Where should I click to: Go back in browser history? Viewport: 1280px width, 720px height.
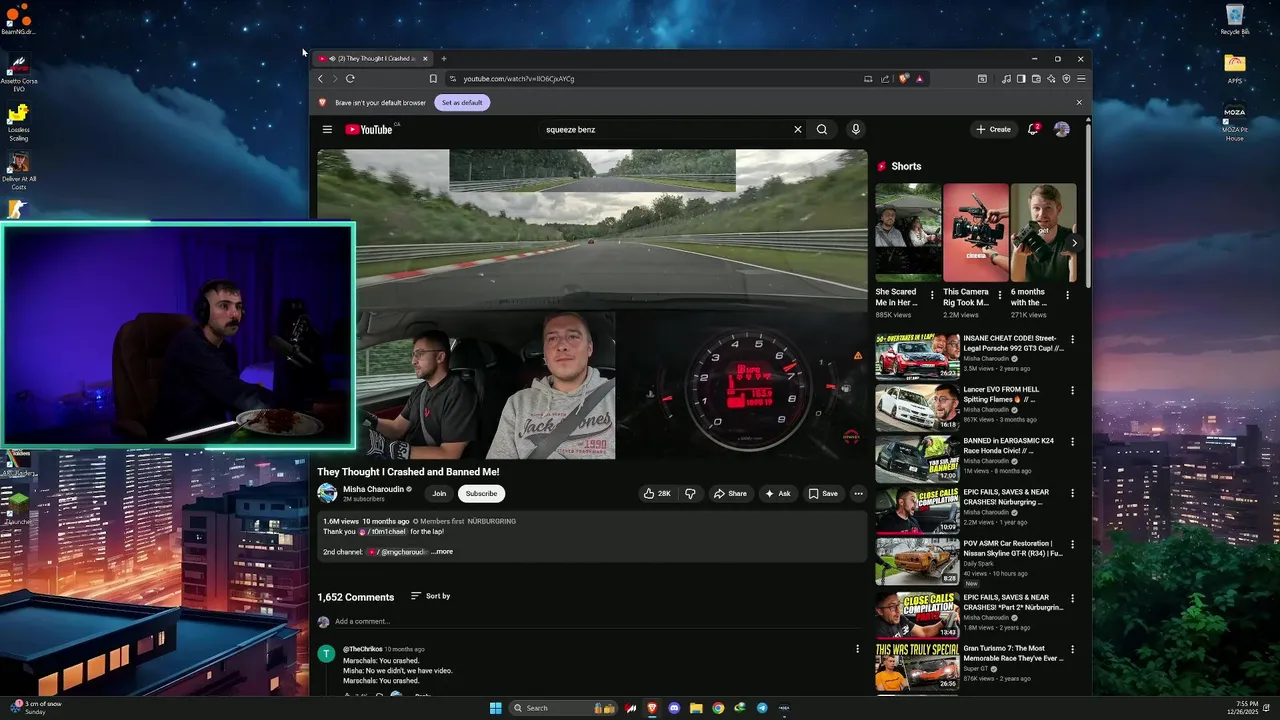pyautogui.click(x=320, y=78)
